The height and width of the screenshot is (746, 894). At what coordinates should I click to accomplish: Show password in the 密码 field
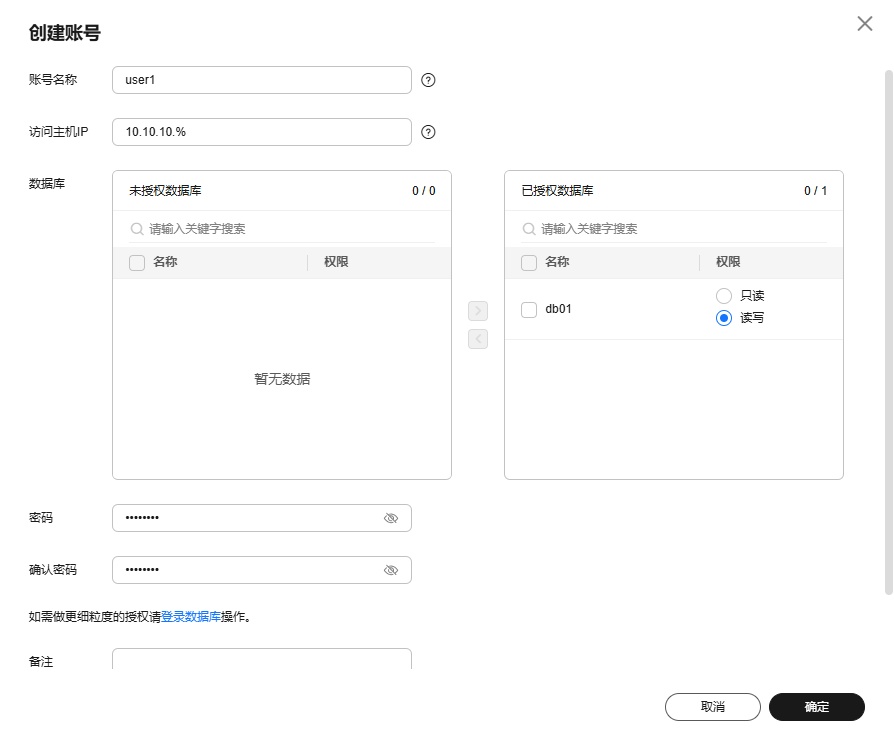(x=391, y=518)
